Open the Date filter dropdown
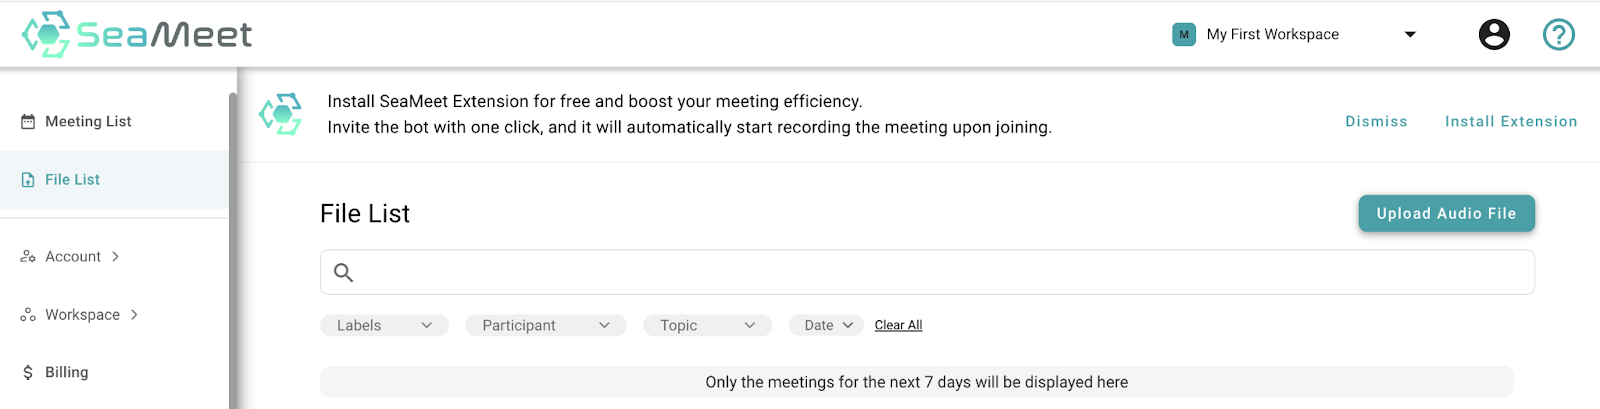This screenshot has width=1600, height=409. click(x=827, y=325)
